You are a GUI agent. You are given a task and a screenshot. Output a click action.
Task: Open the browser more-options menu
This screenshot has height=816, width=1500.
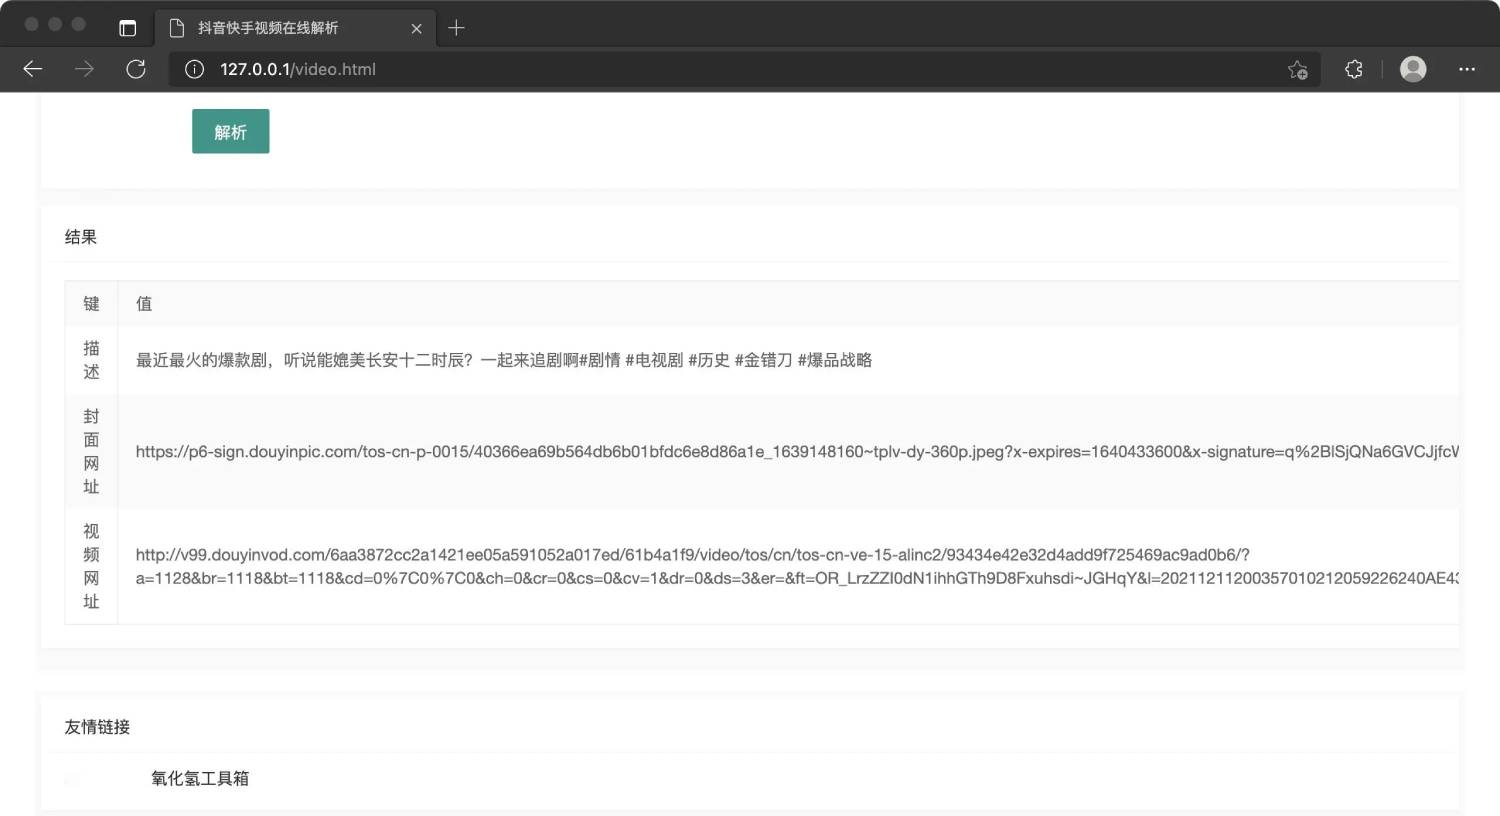(1466, 69)
